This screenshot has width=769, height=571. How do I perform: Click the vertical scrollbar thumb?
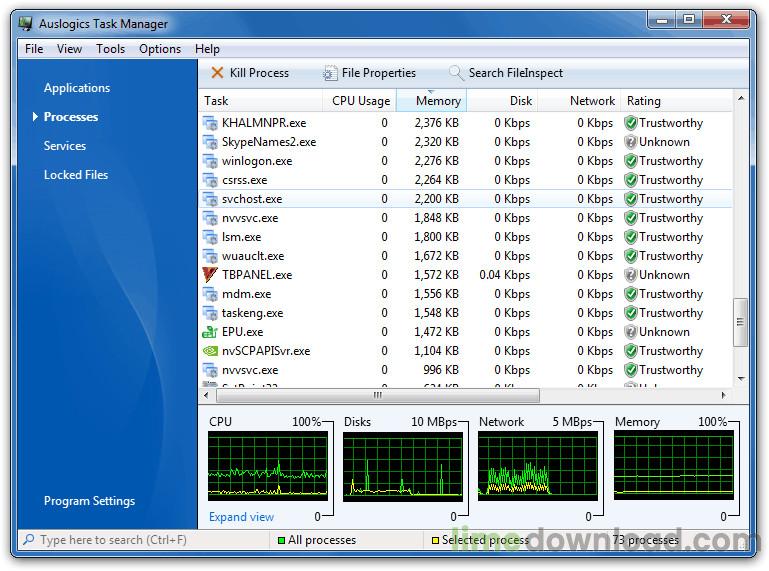(741, 322)
